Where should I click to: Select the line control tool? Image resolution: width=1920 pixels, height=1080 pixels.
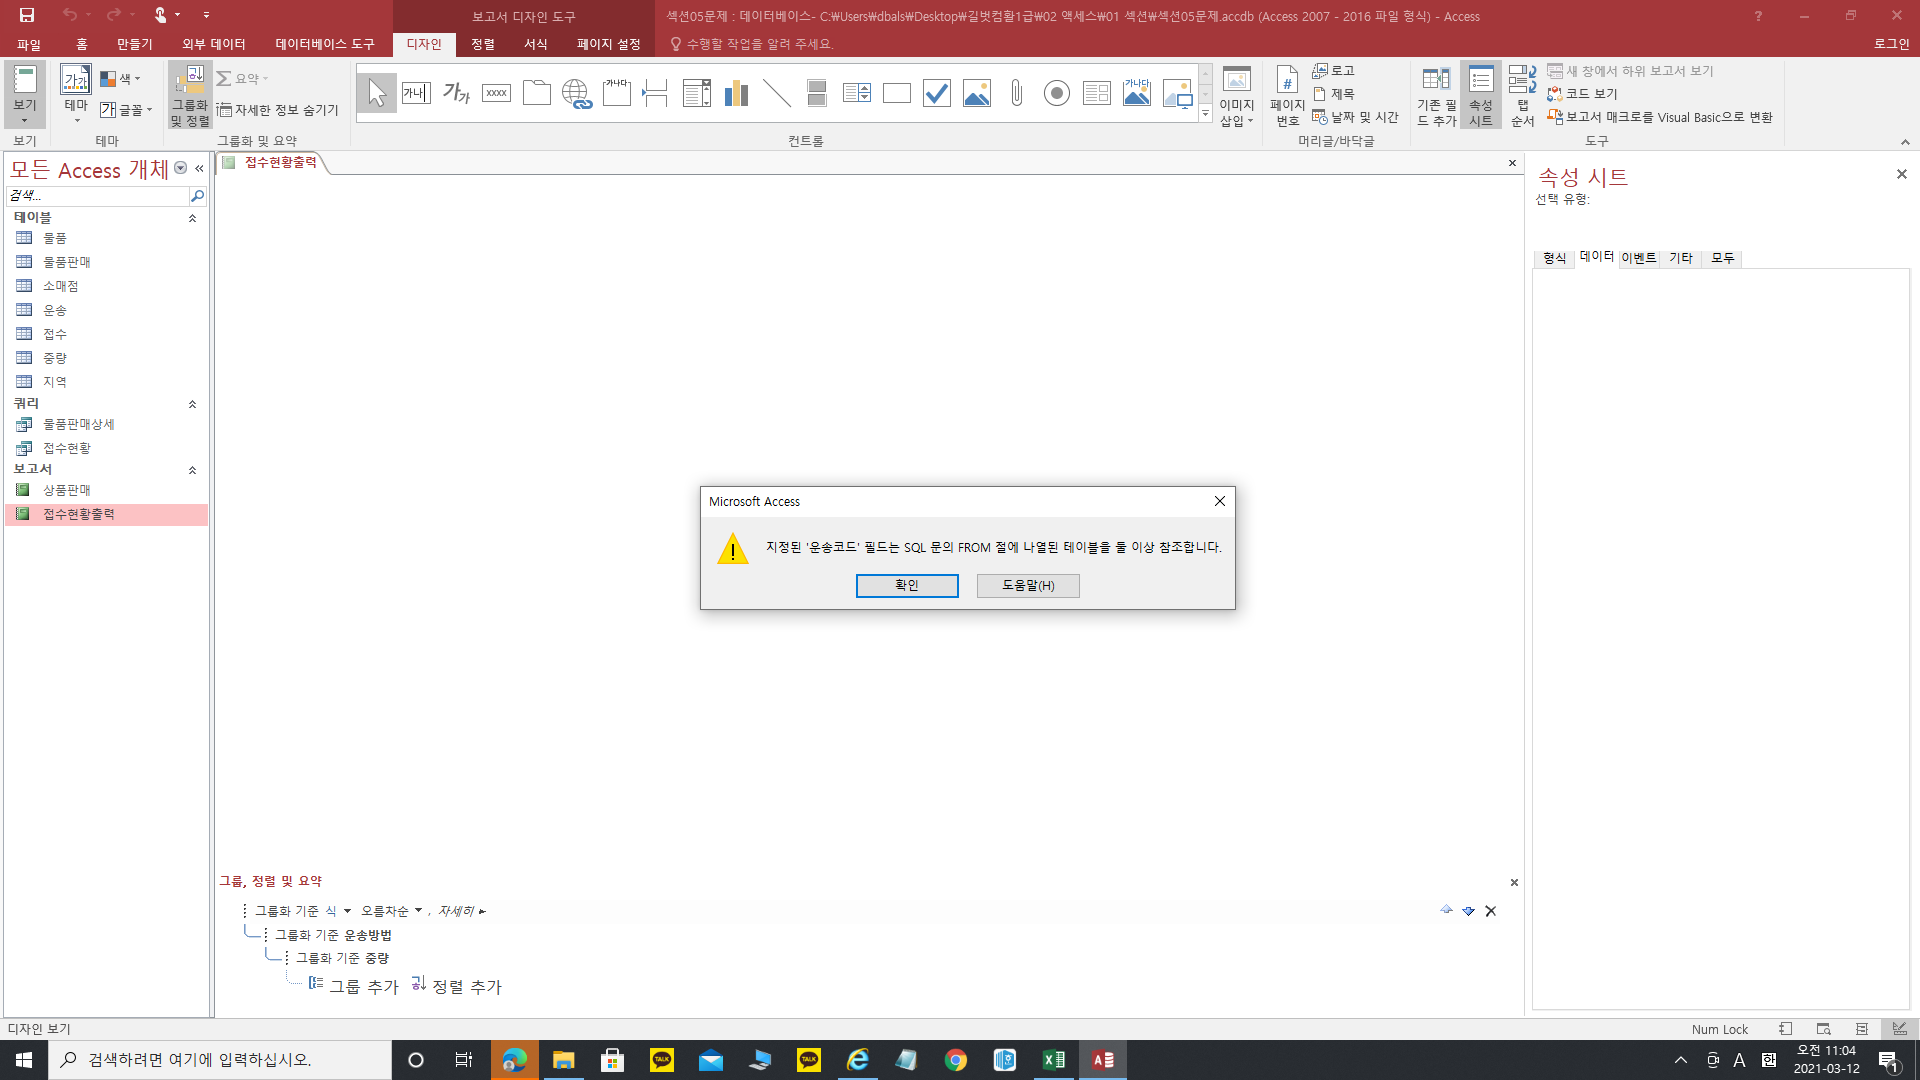pos(776,93)
